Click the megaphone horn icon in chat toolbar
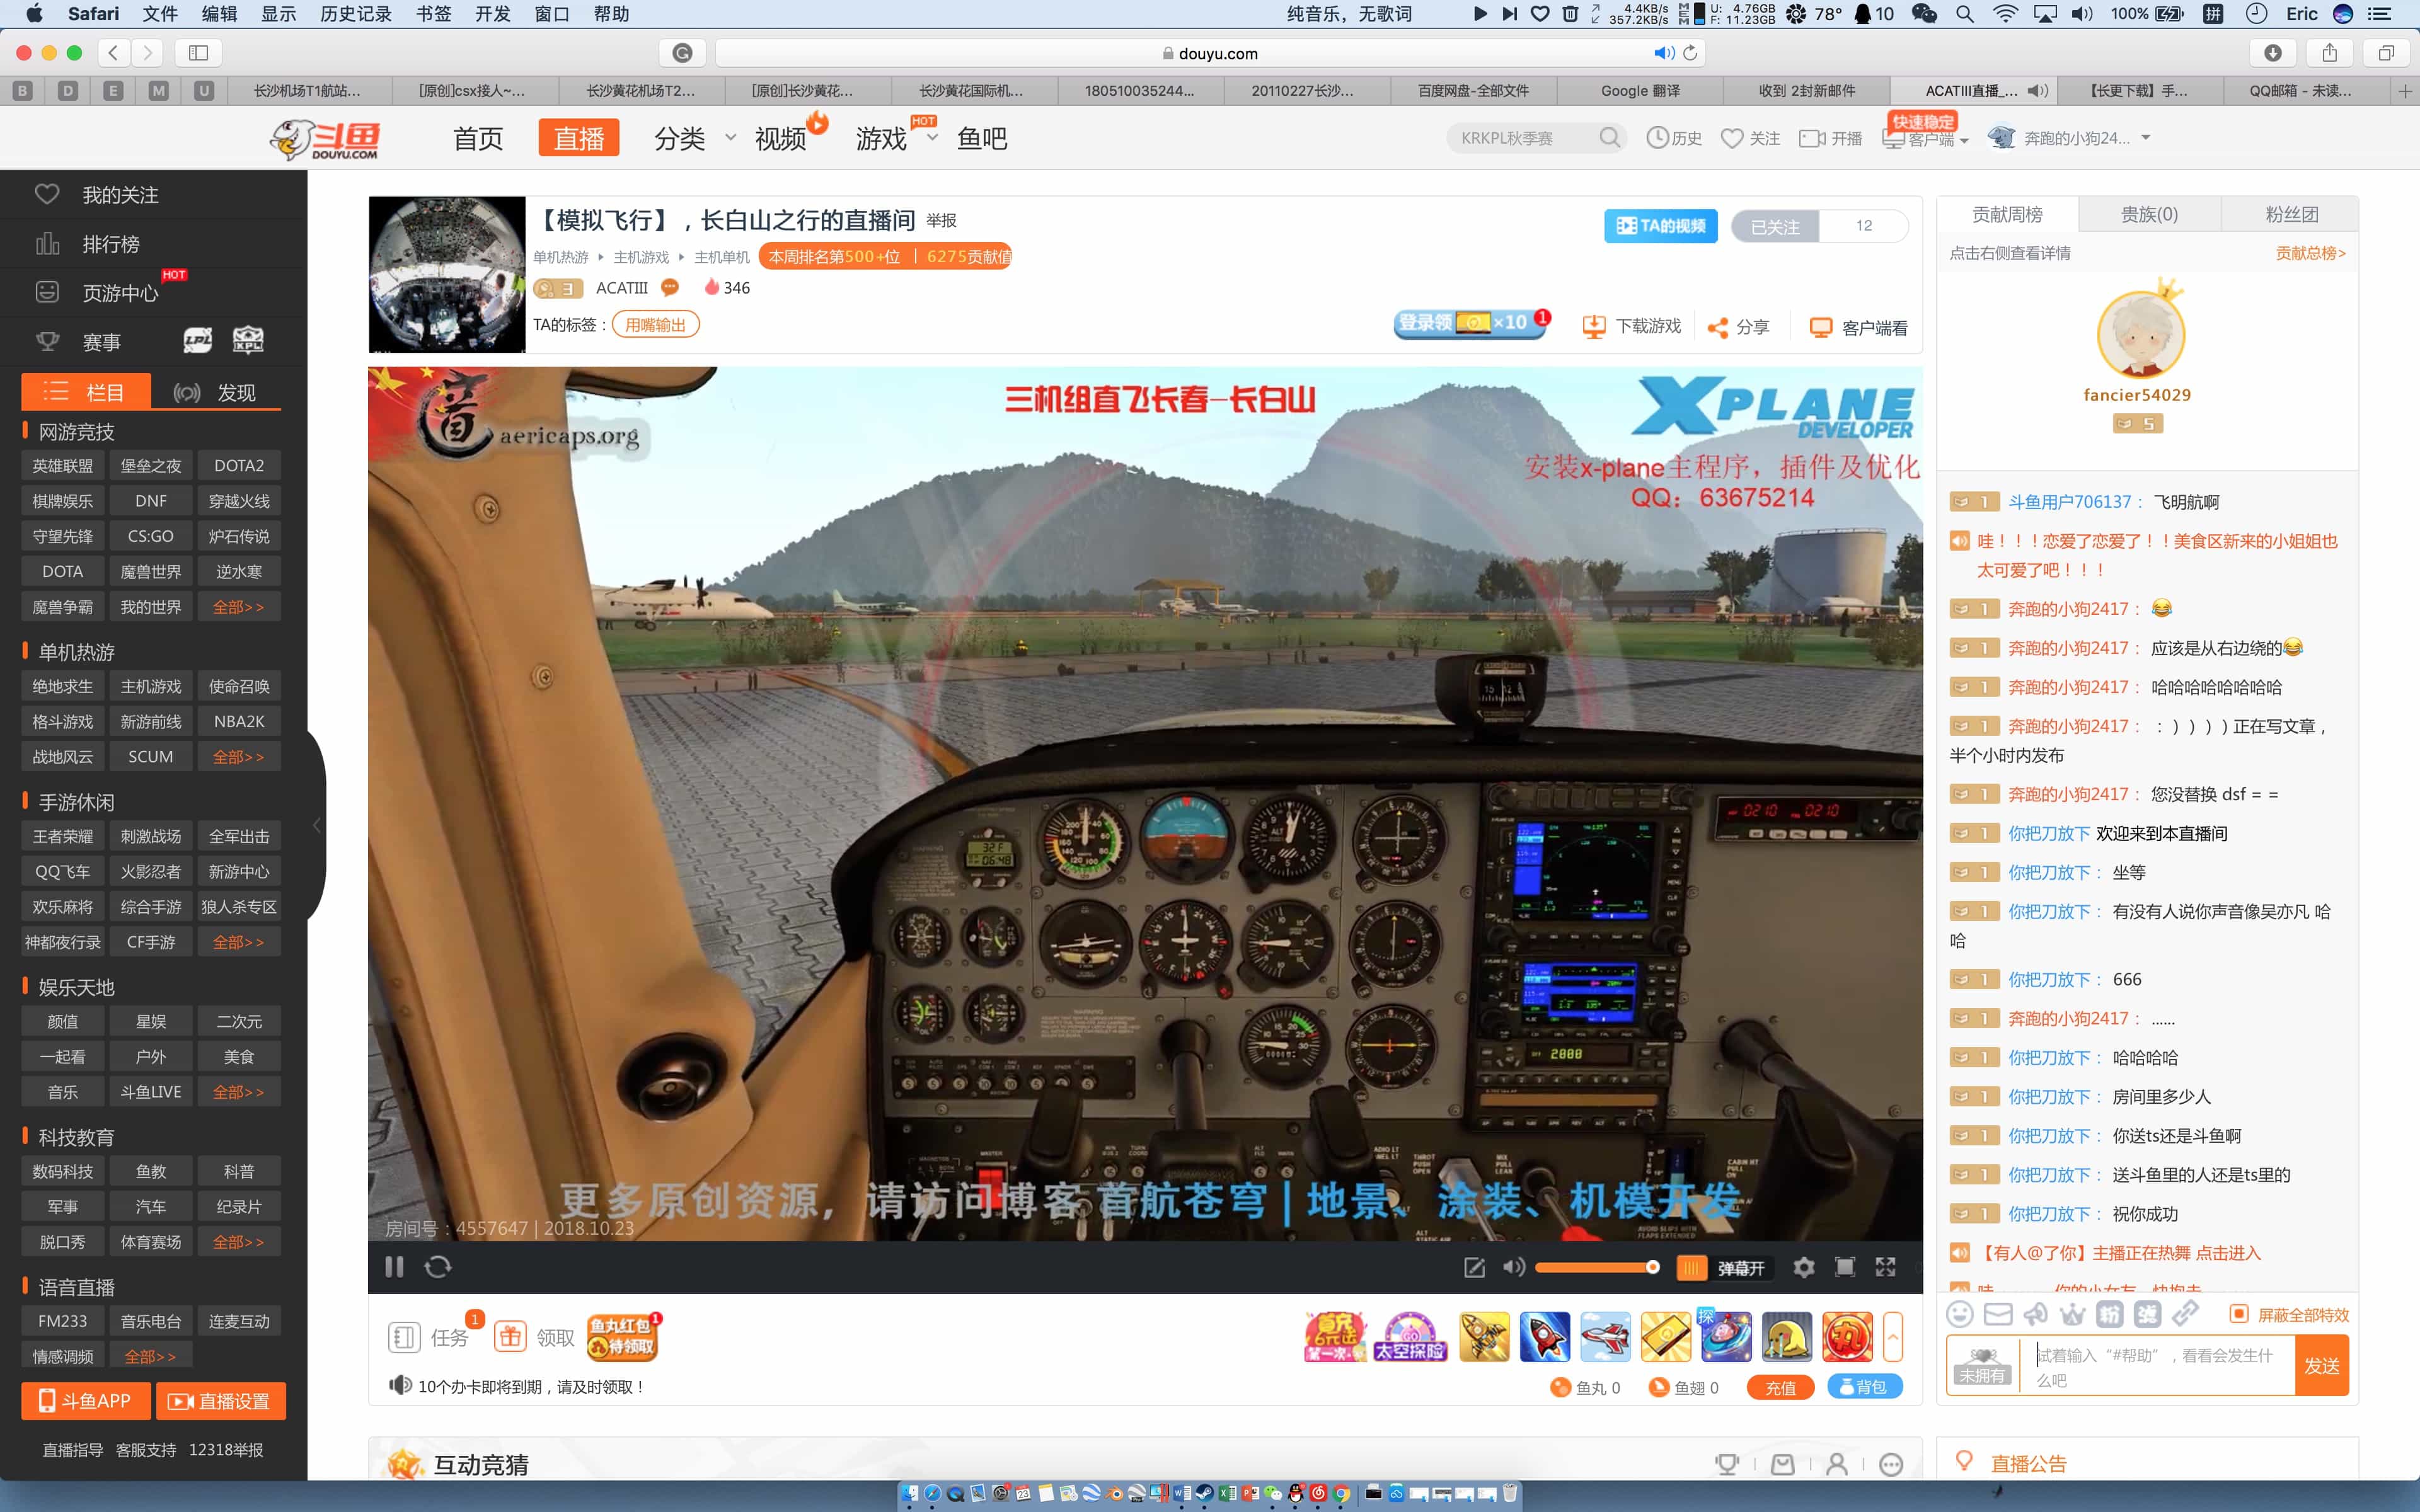Viewport: 2420px width, 1512px height. click(2035, 1314)
